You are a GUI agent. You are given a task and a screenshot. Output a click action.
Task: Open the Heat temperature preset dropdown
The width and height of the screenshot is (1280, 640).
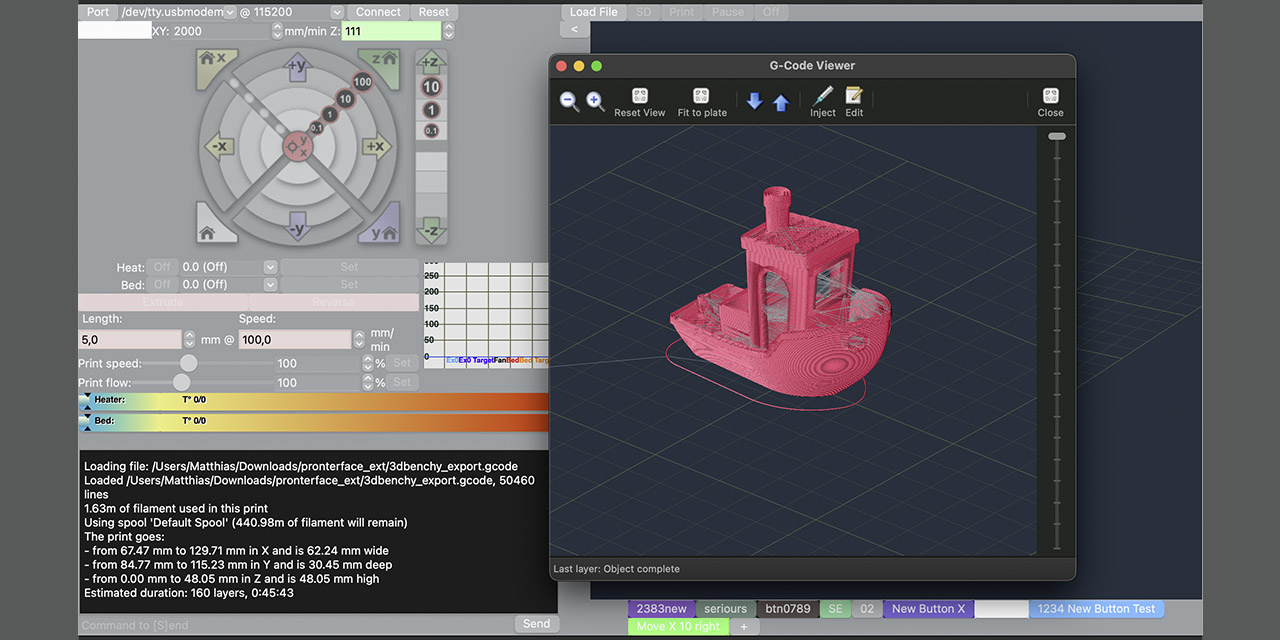[270, 267]
